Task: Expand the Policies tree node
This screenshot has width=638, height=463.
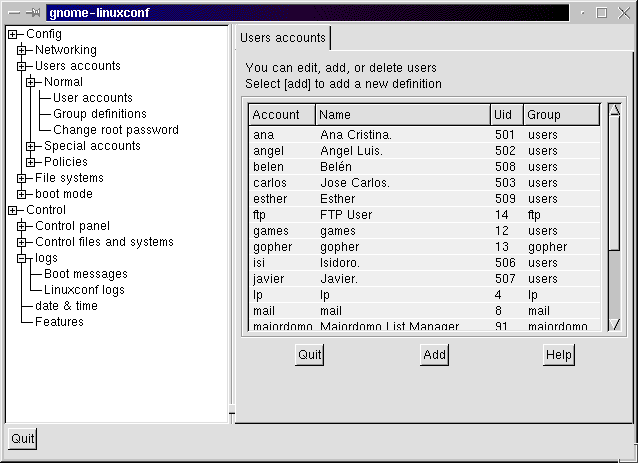Action: (x=31, y=162)
